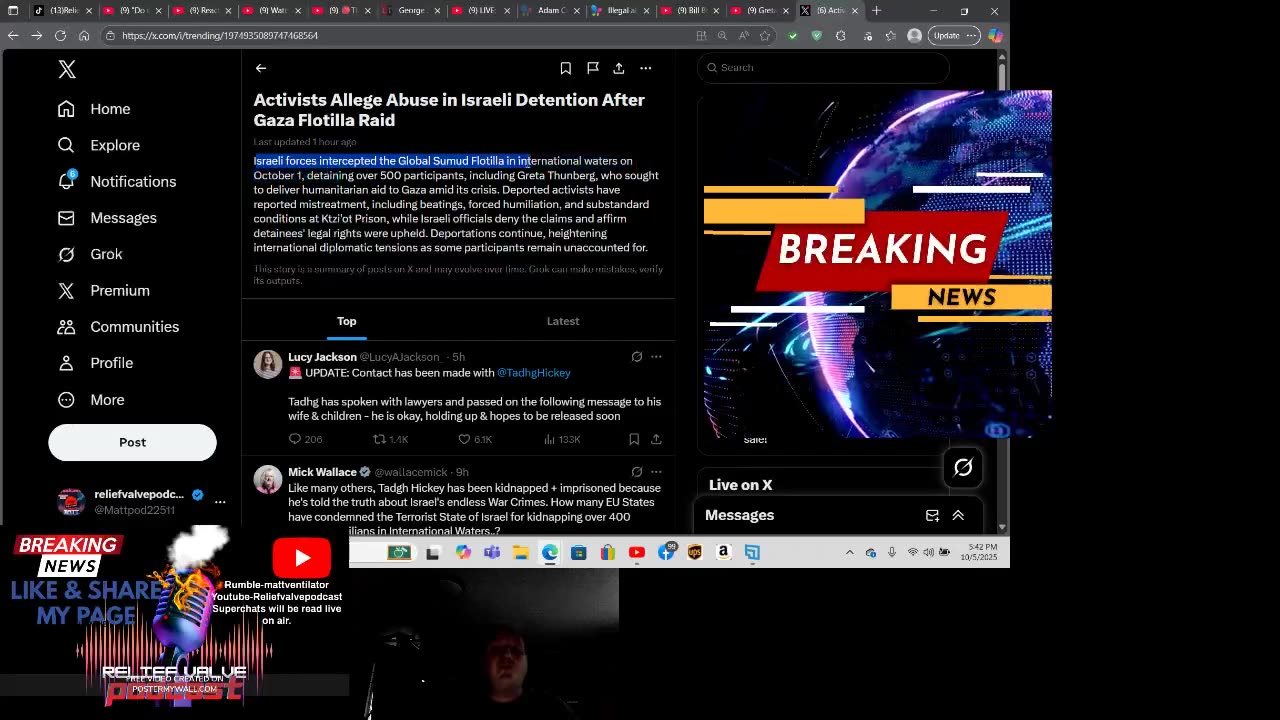Open Notifications in the sidebar

[x=116, y=182]
